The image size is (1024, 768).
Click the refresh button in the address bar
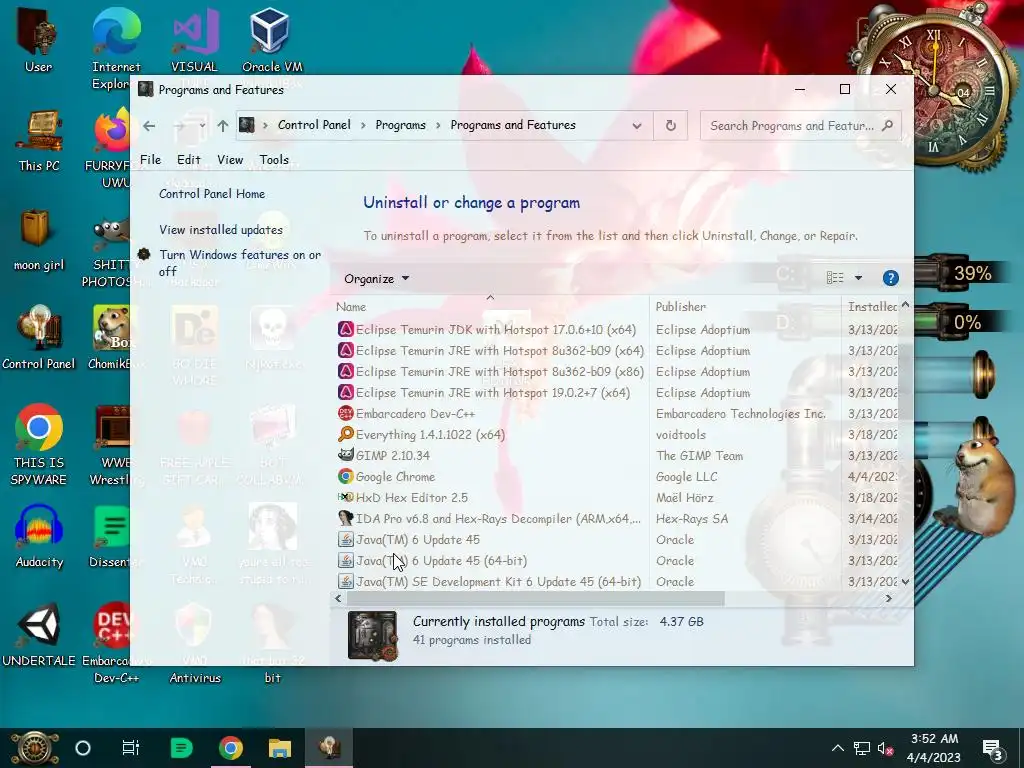click(670, 125)
